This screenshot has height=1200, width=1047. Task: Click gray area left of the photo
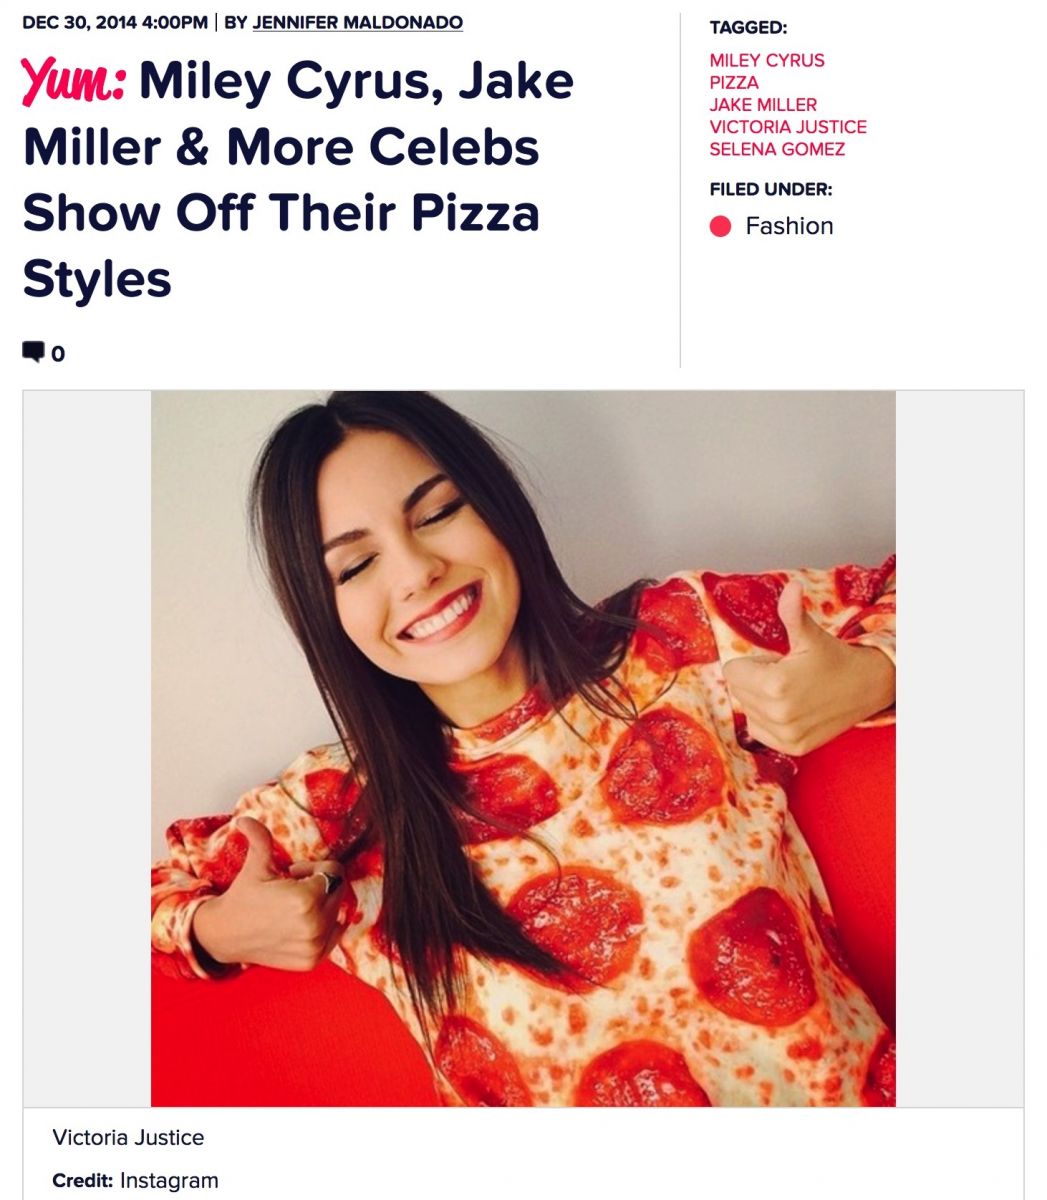(87, 748)
